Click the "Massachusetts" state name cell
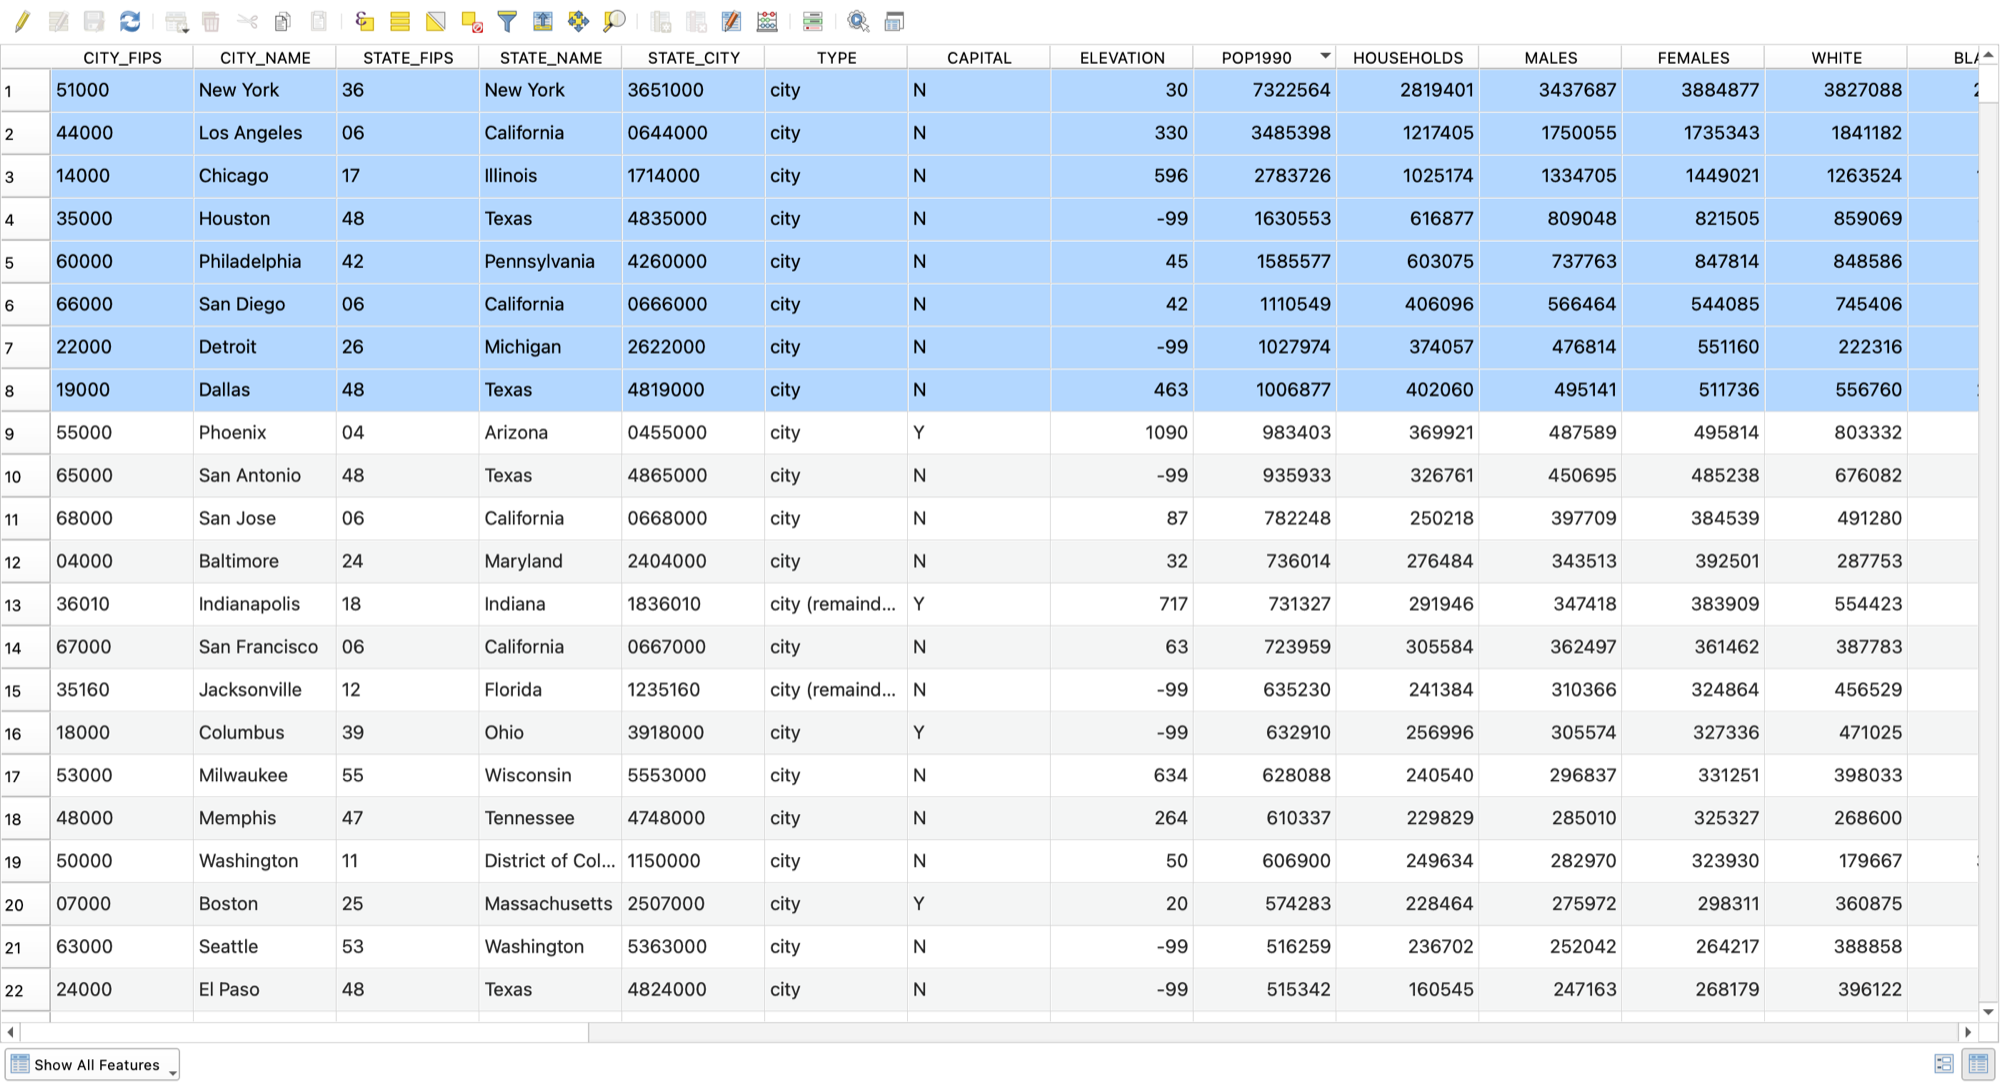Screen dimensions: 2000x1085 551,904
